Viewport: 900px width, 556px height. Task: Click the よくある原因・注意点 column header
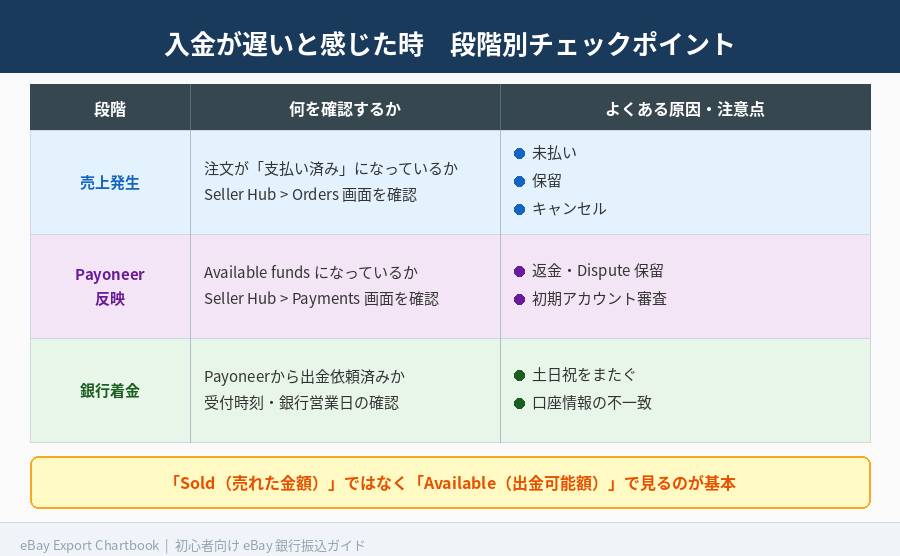click(x=685, y=108)
